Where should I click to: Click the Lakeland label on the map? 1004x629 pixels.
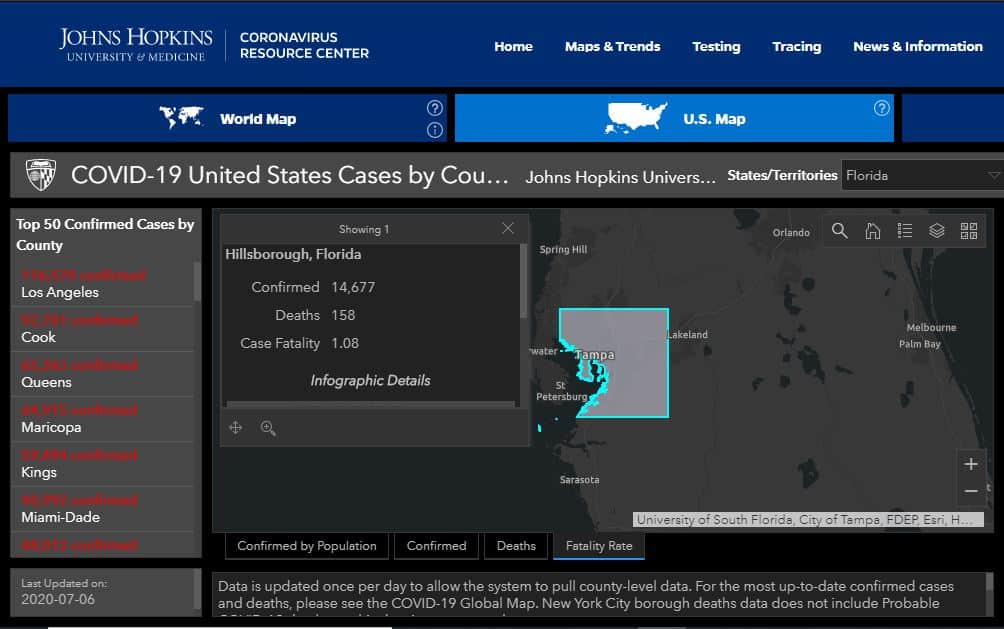click(x=688, y=334)
